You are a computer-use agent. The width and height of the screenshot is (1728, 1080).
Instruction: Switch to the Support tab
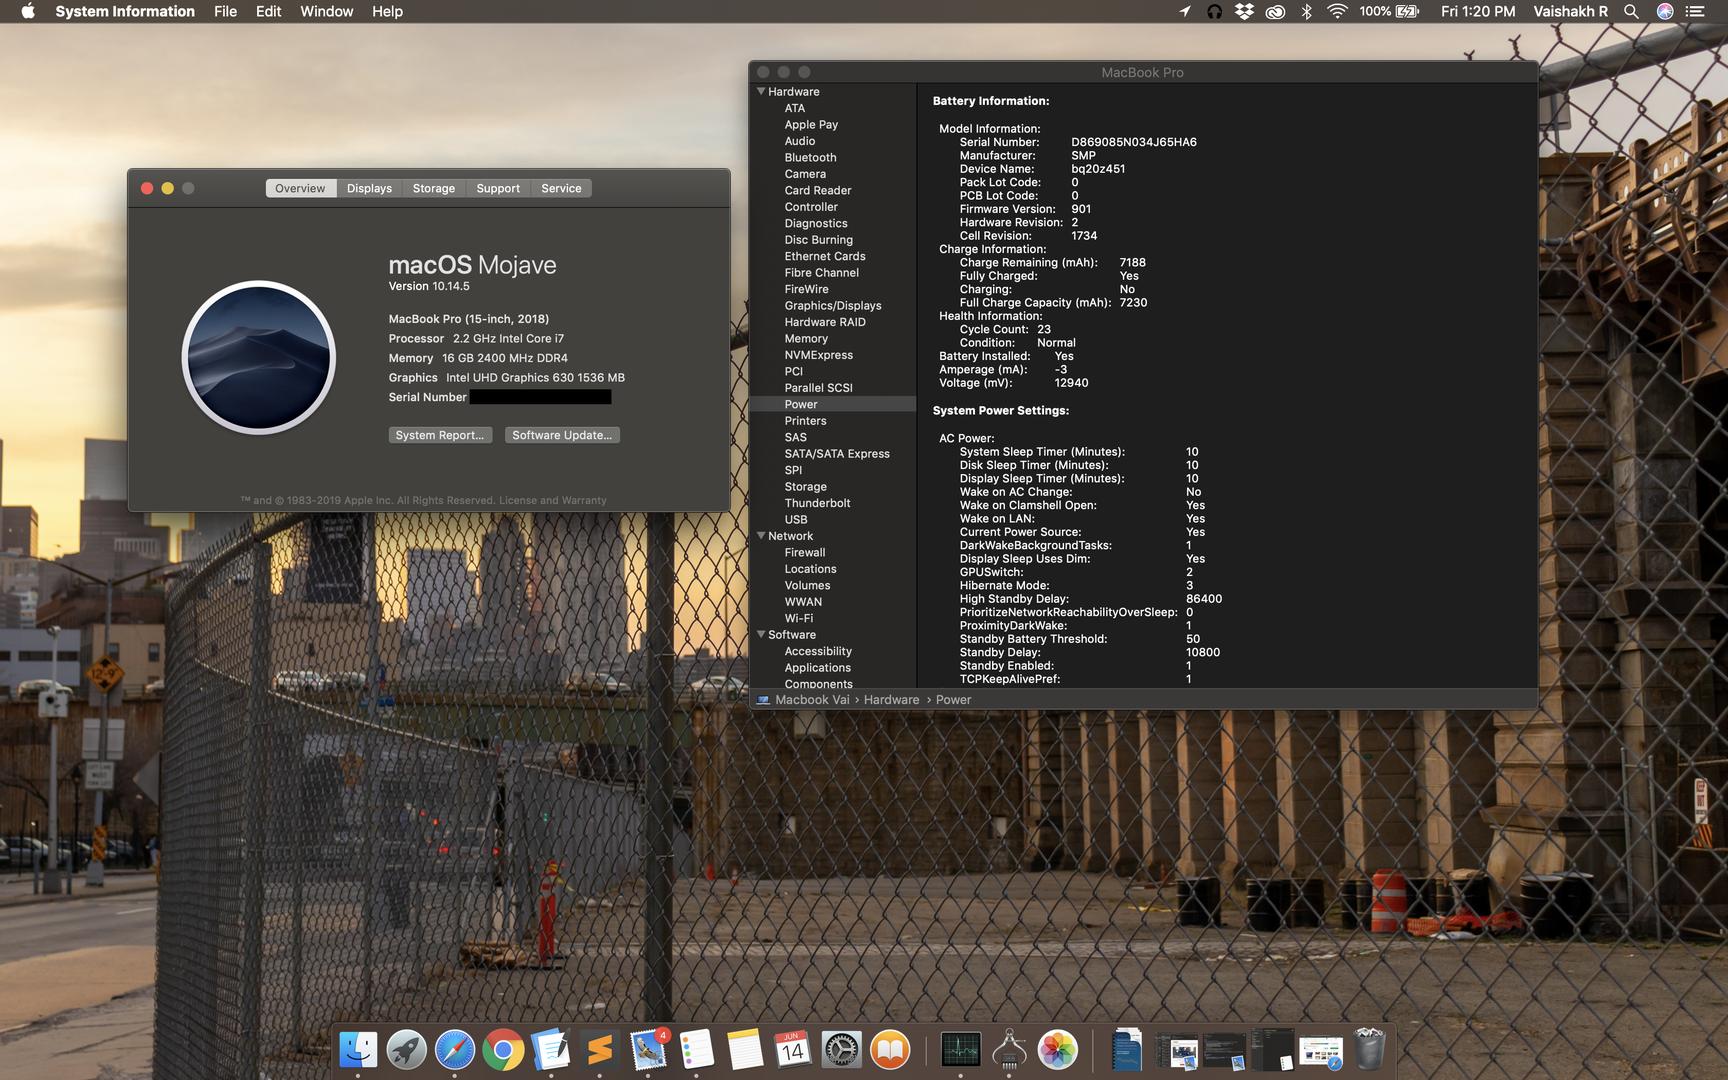click(x=498, y=188)
